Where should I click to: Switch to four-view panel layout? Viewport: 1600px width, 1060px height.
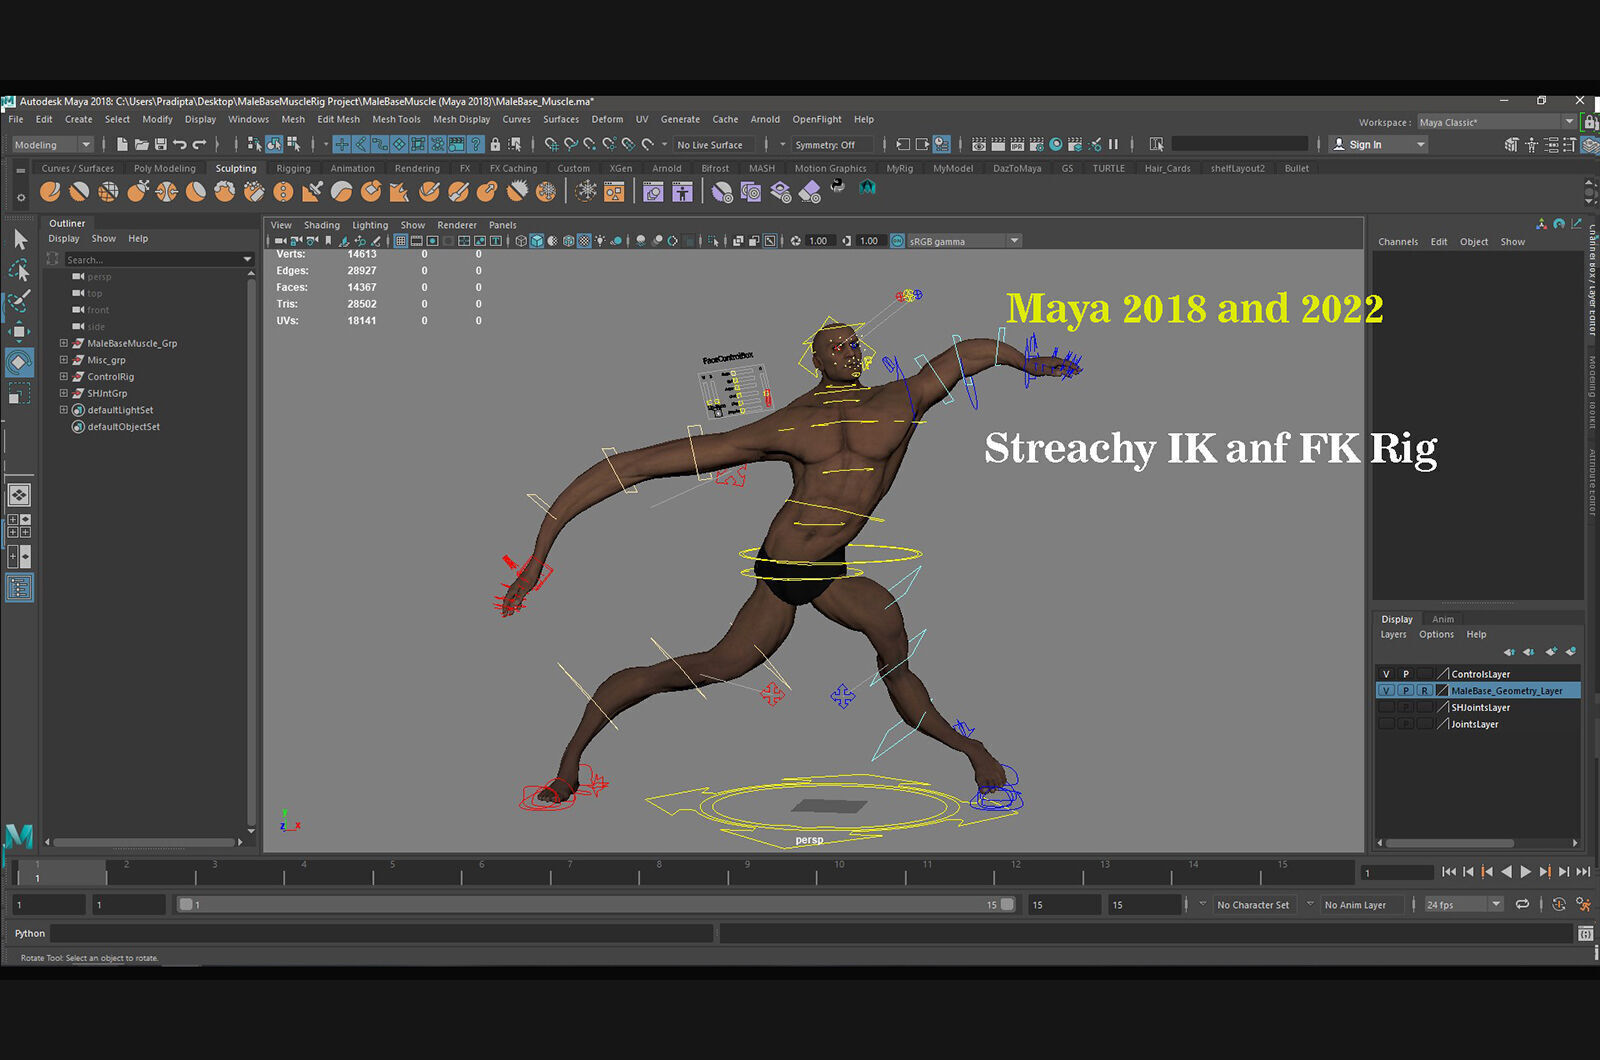[x=19, y=526]
